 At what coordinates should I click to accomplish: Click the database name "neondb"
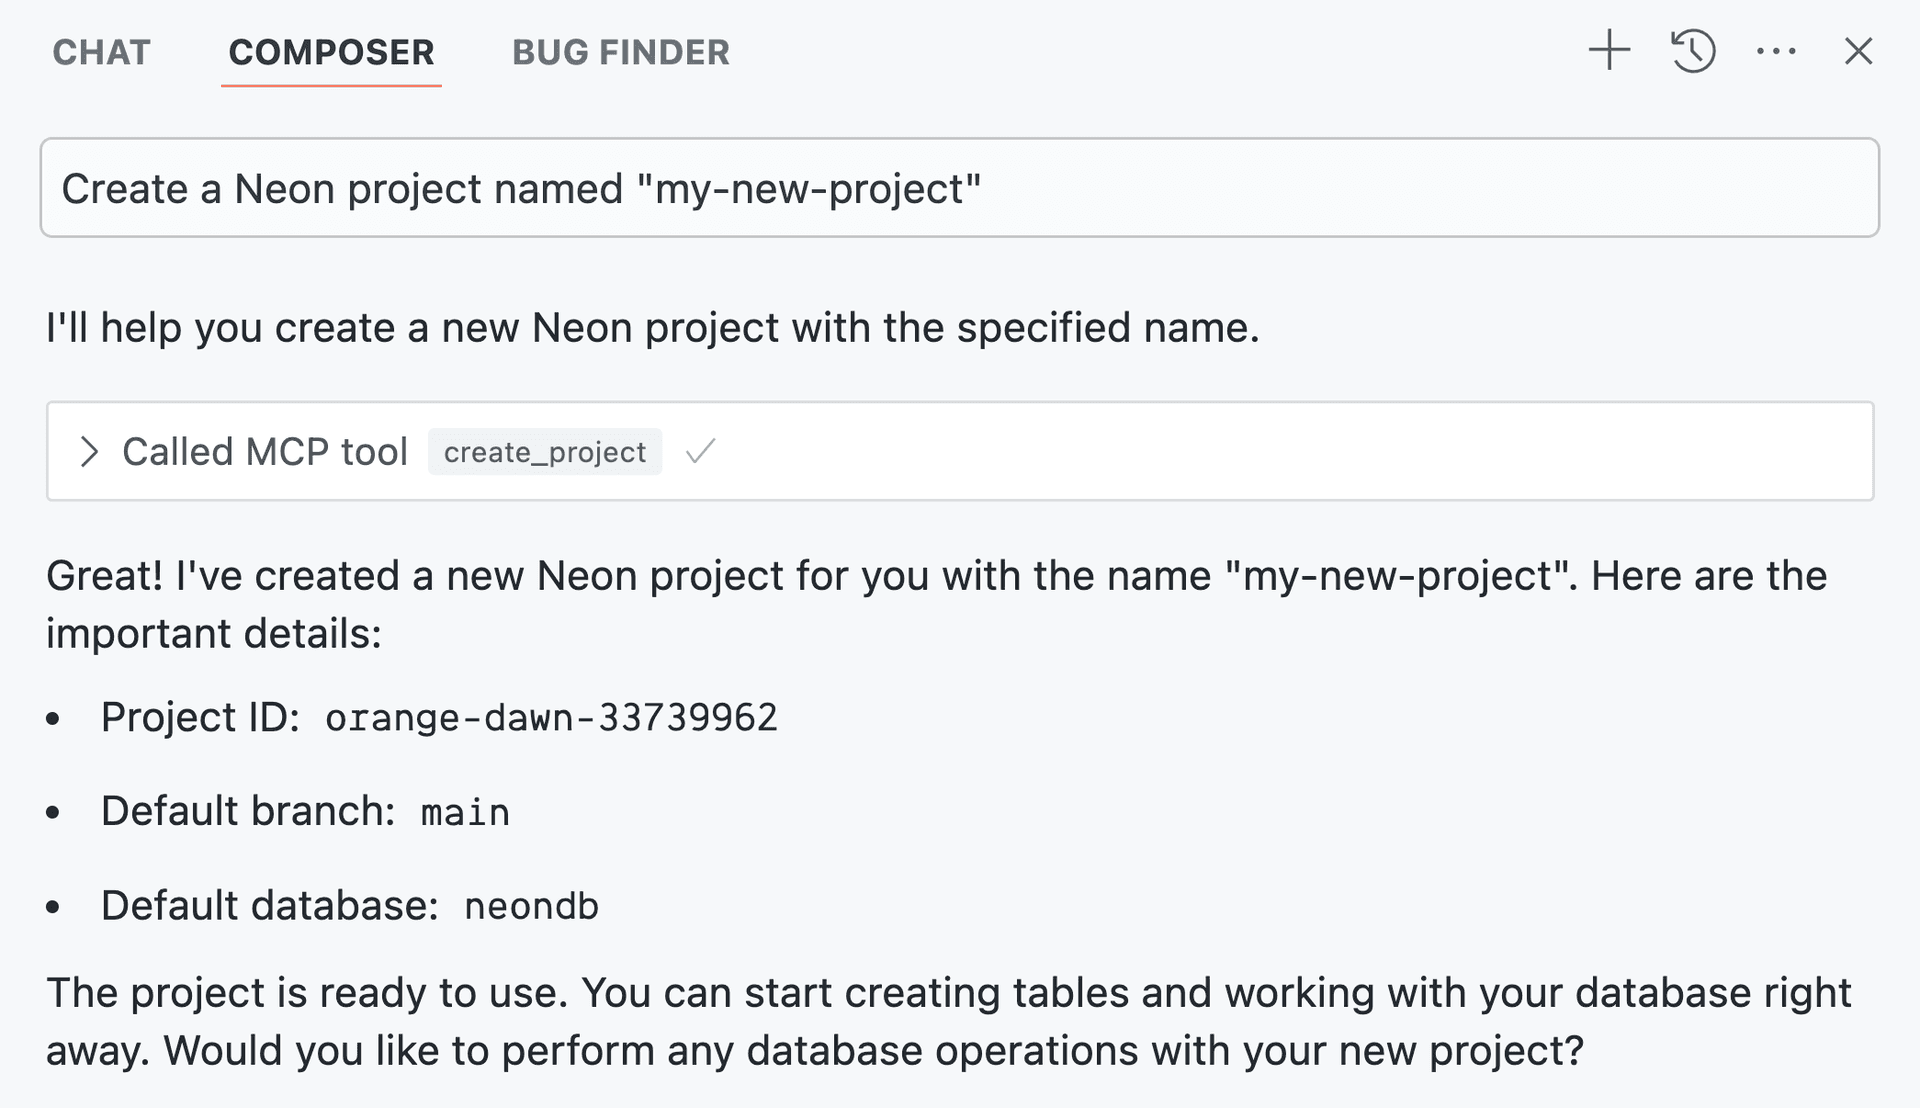point(531,906)
